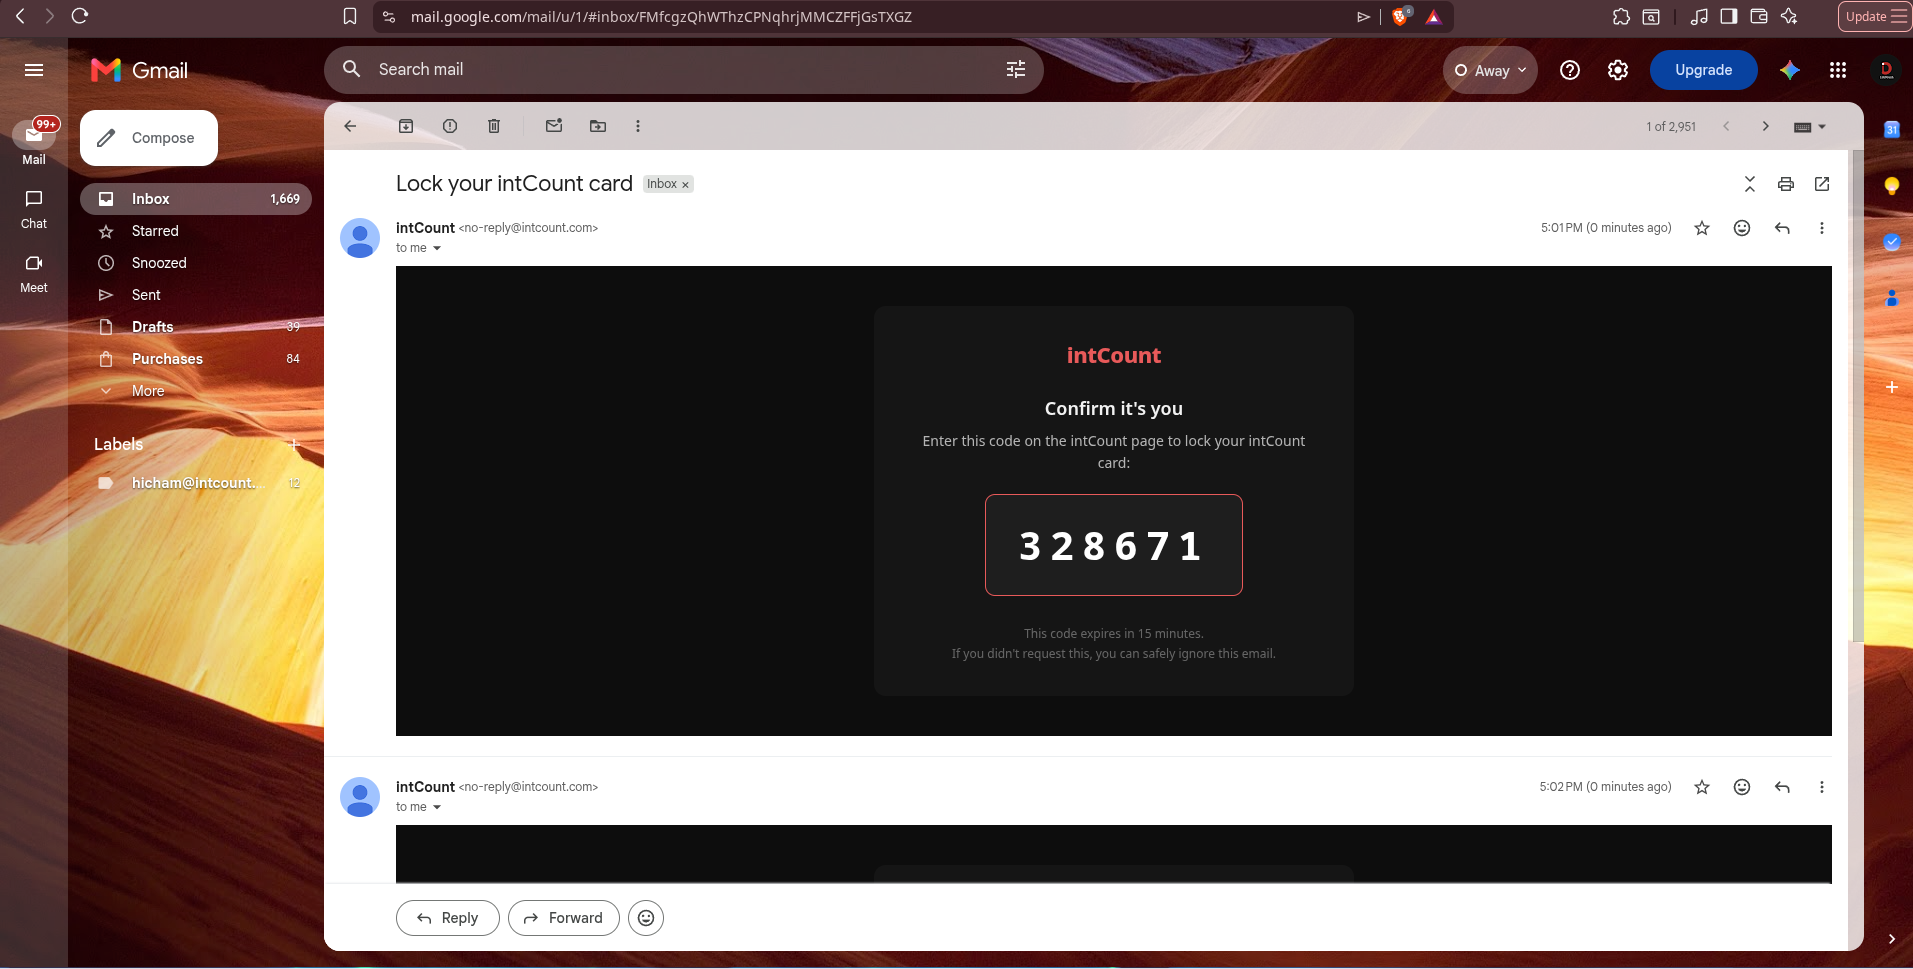Open the Google apps grid

(x=1838, y=70)
